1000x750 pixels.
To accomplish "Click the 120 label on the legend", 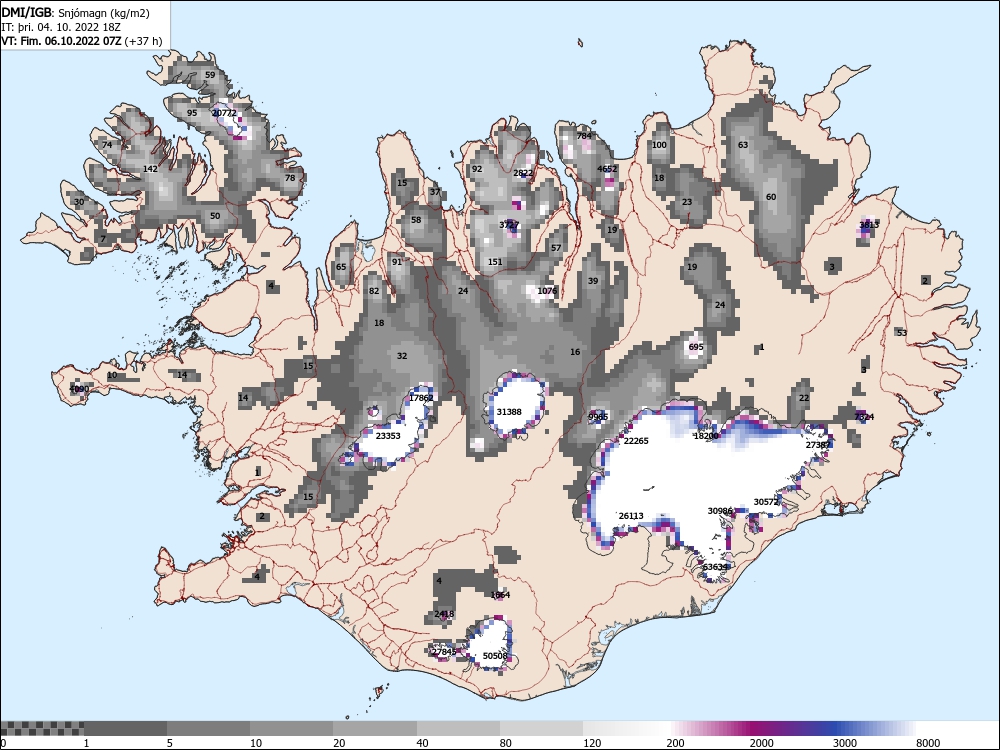I will coord(592,743).
